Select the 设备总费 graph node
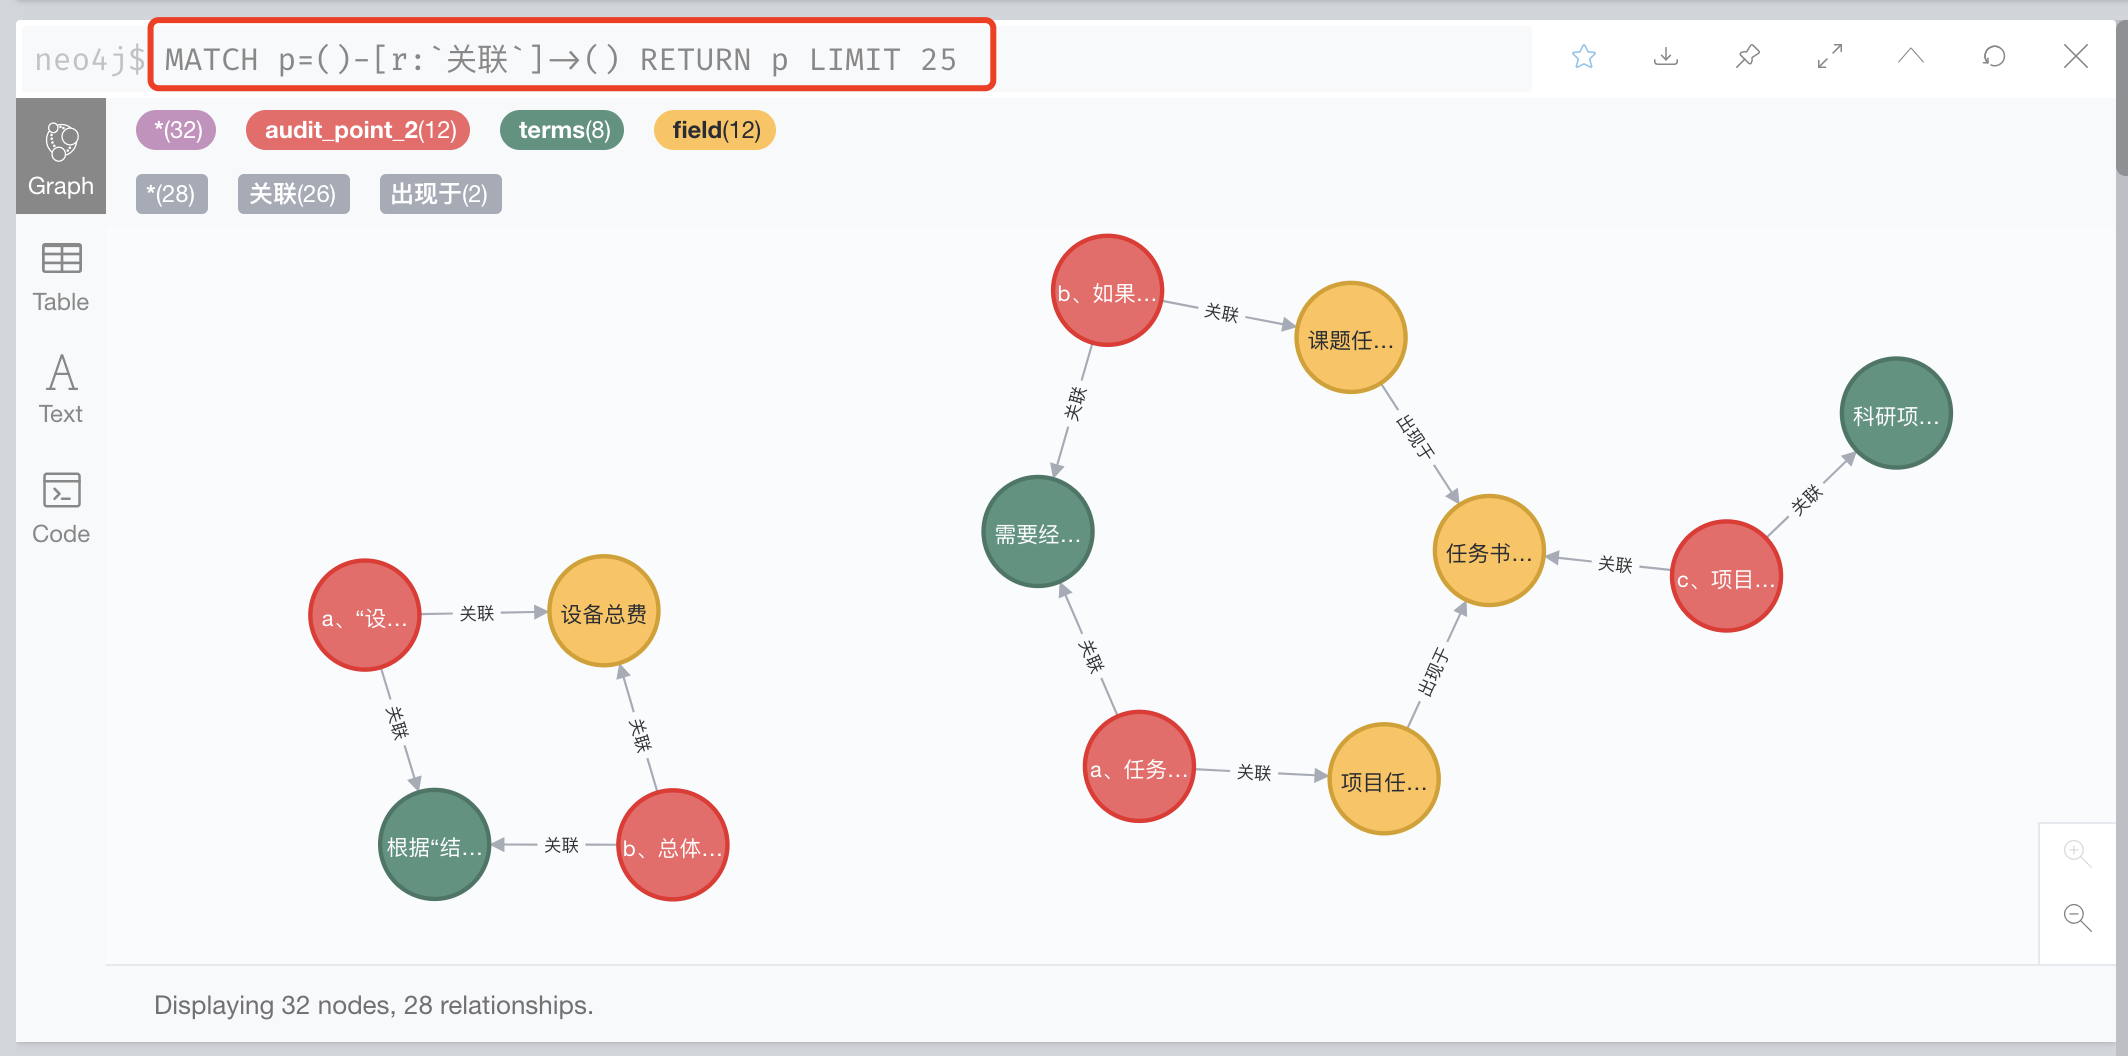This screenshot has height=1056, width=2128. coord(604,611)
